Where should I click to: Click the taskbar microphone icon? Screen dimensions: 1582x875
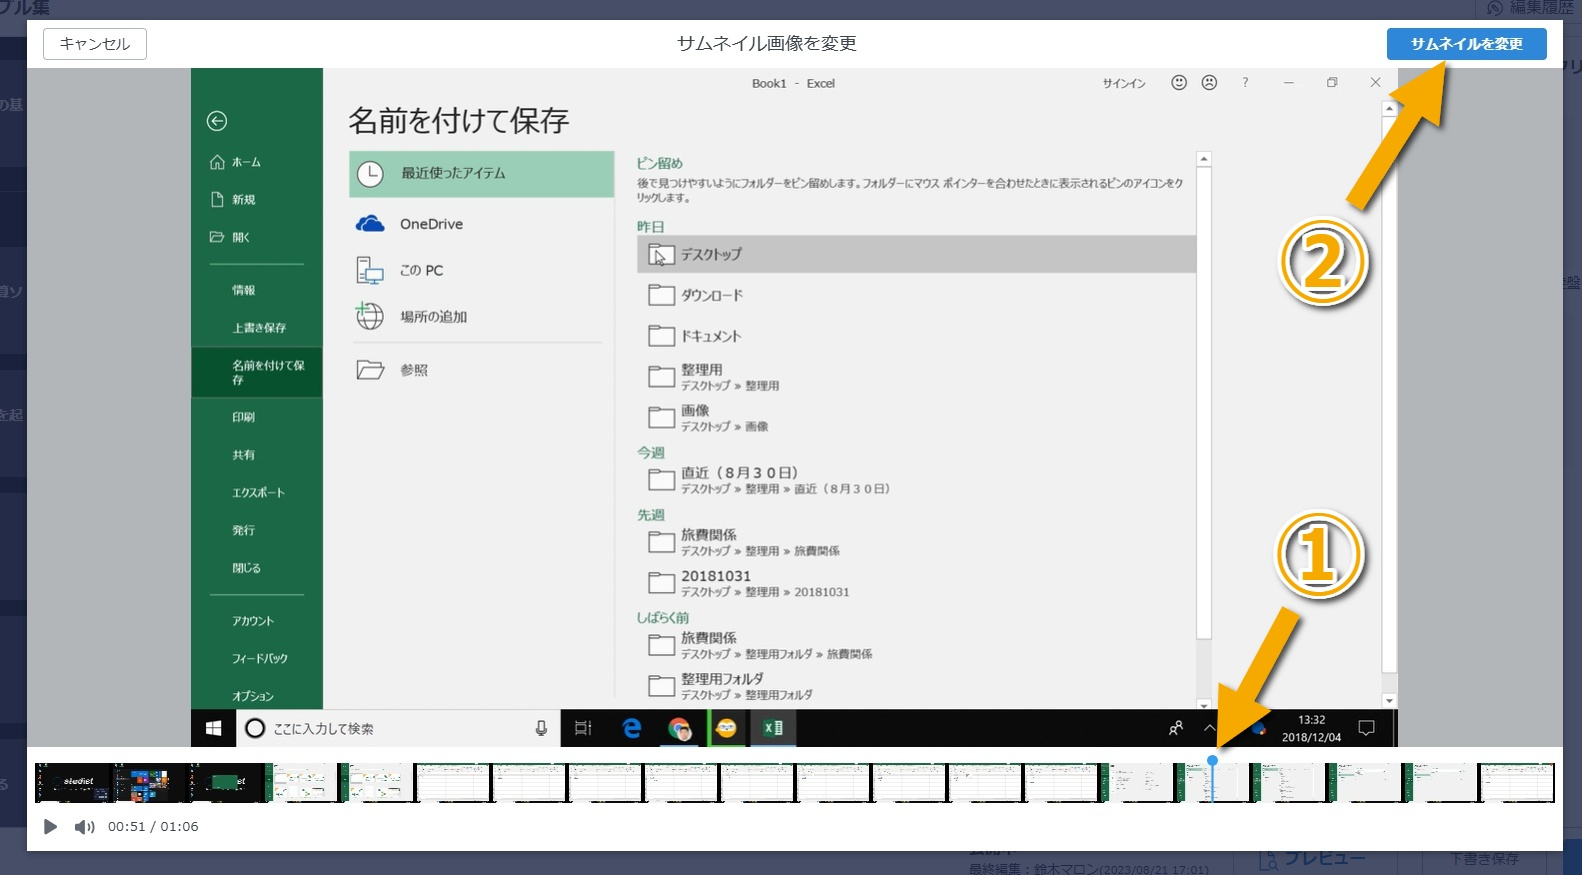pos(541,729)
